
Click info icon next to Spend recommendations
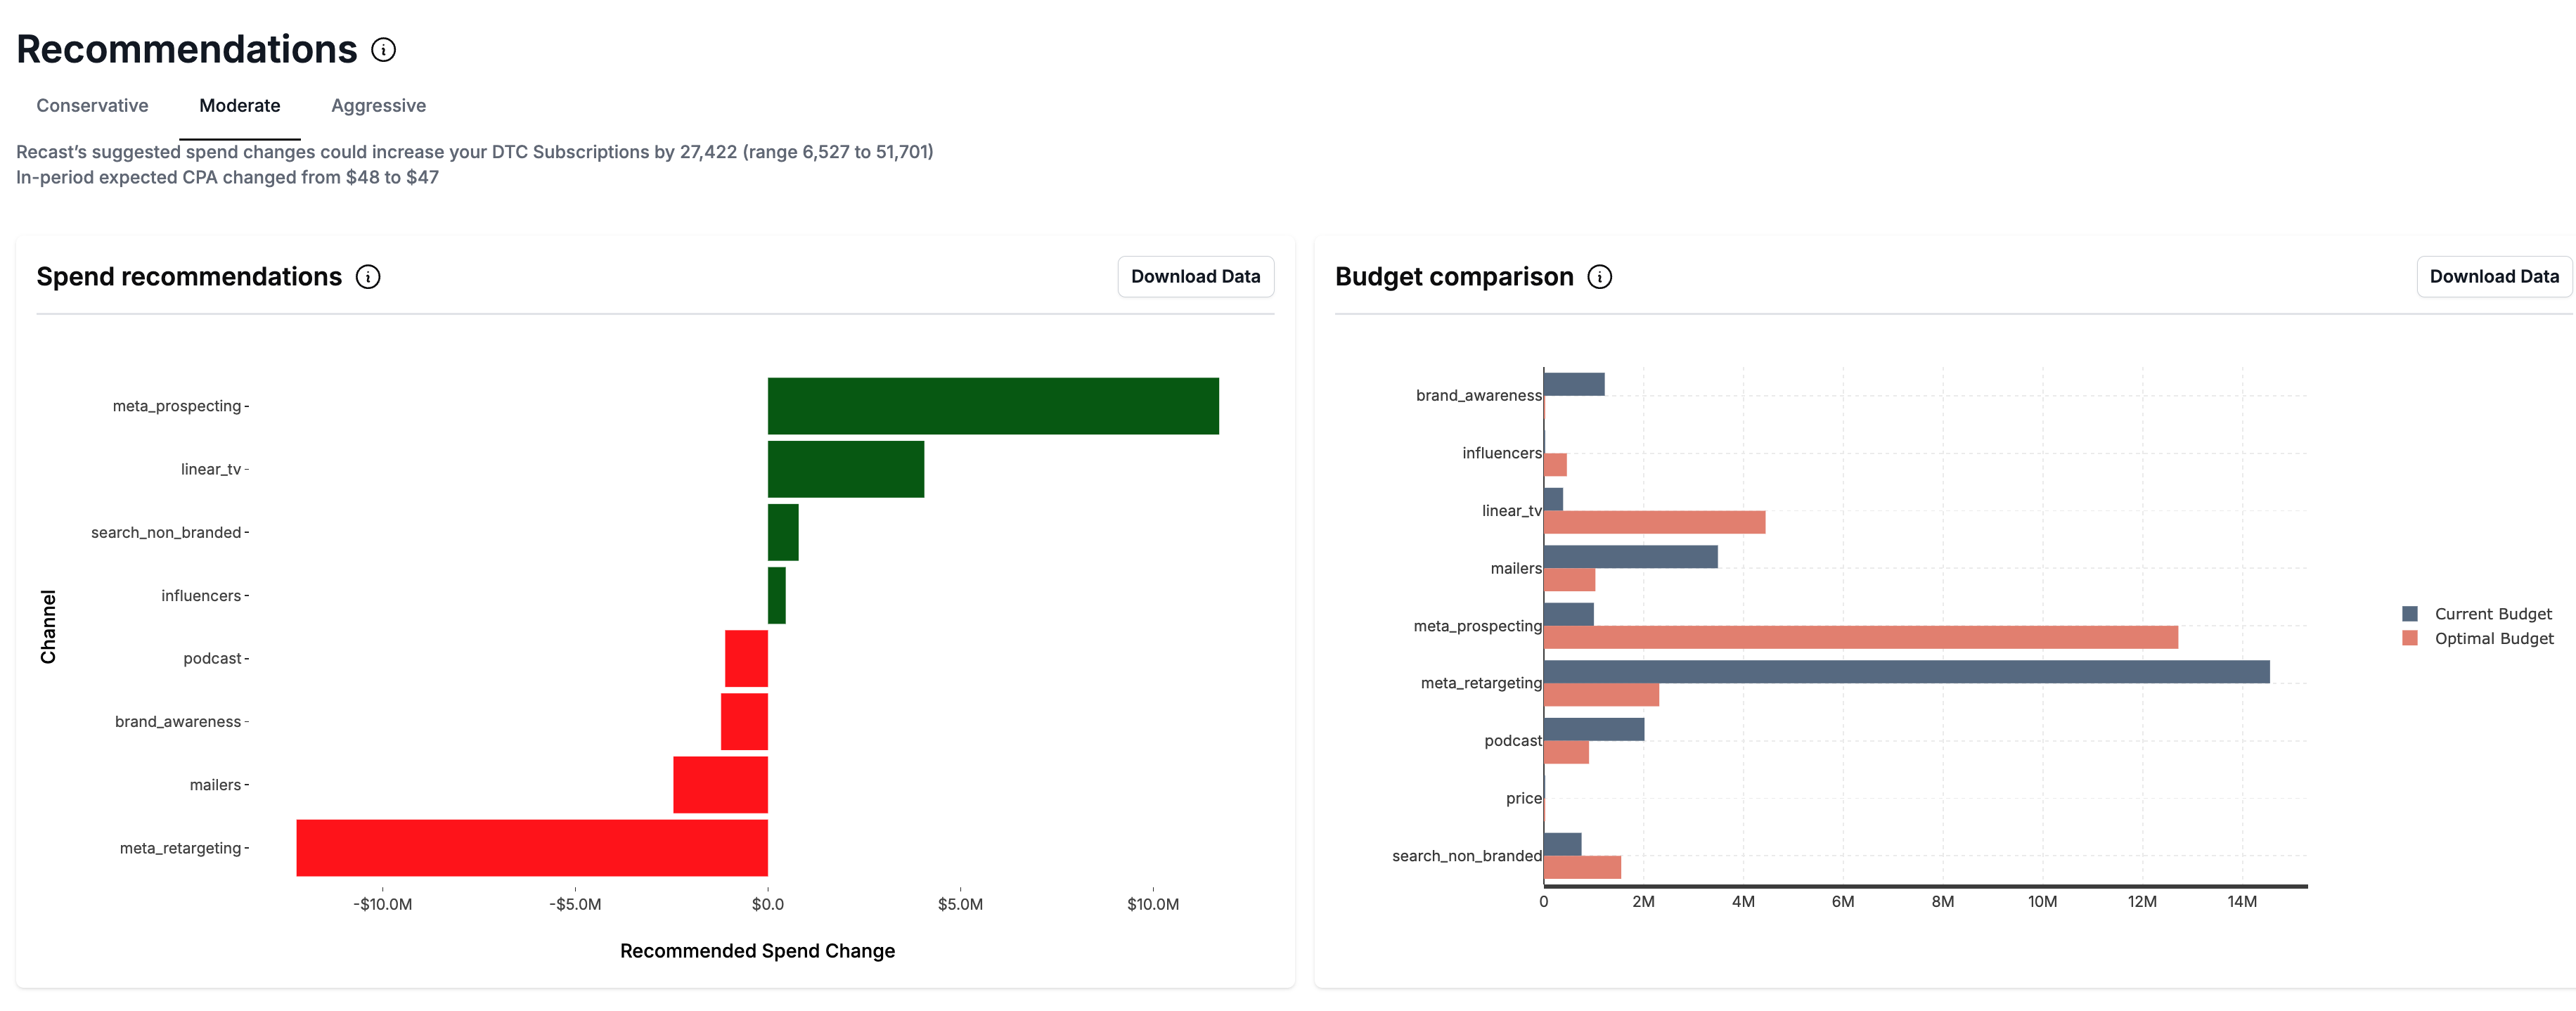pyautogui.click(x=368, y=277)
